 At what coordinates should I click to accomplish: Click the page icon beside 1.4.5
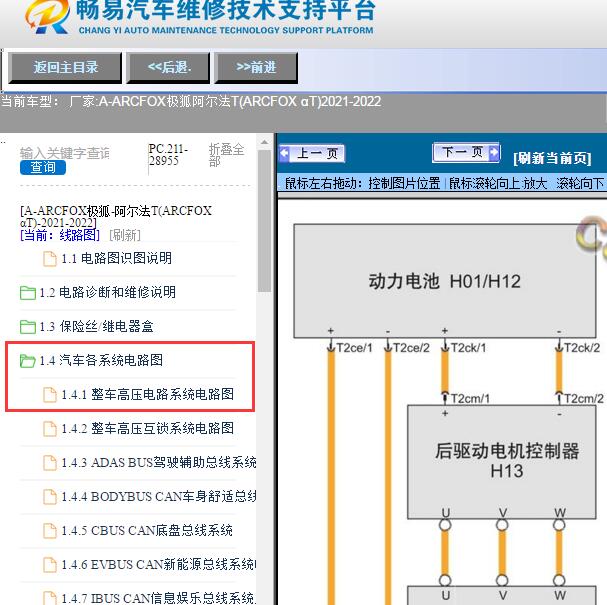[x=50, y=531]
